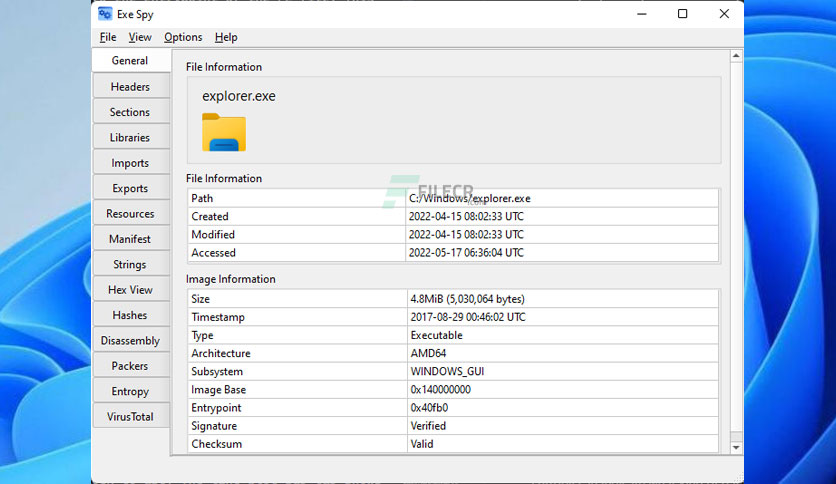Select the Entropy tab
Viewport: 836px width, 484px height.
tap(131, 391)
